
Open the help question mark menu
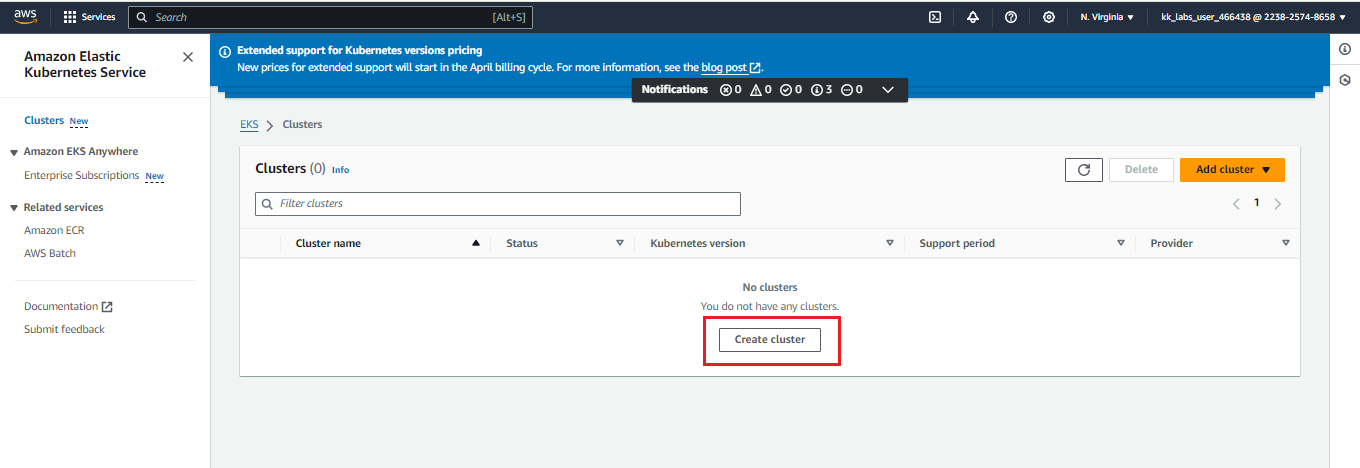(x=1011, y=17)
